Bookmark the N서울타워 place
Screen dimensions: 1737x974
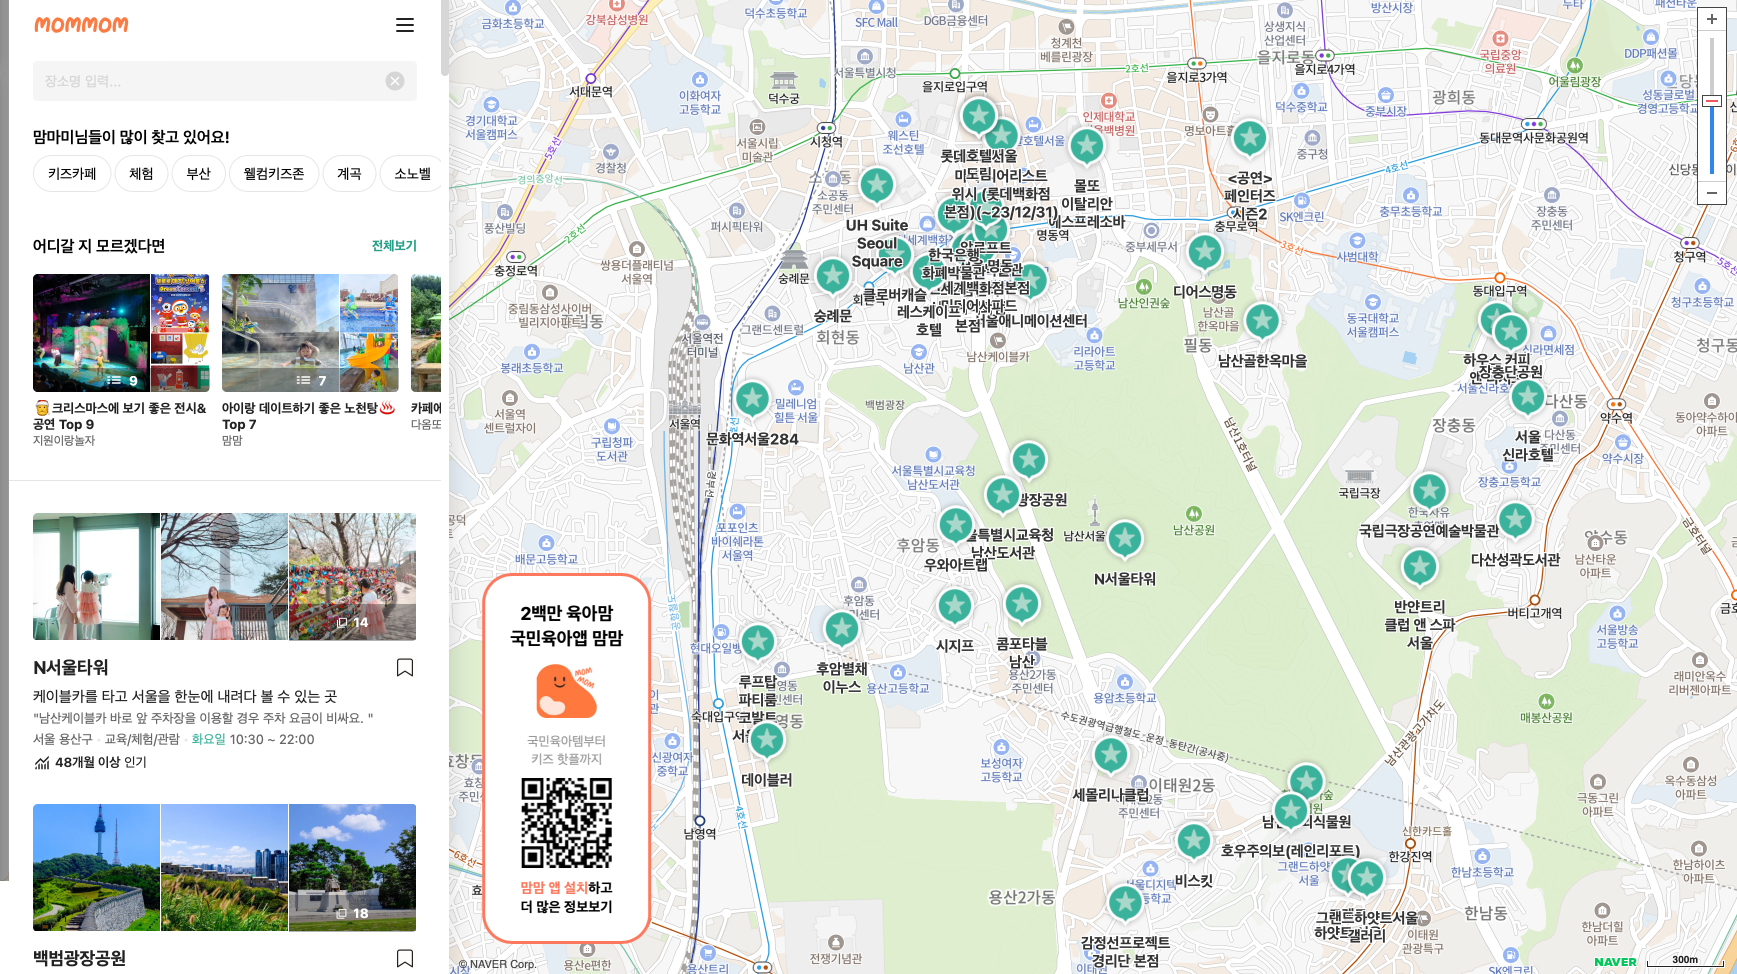(405, 667)
